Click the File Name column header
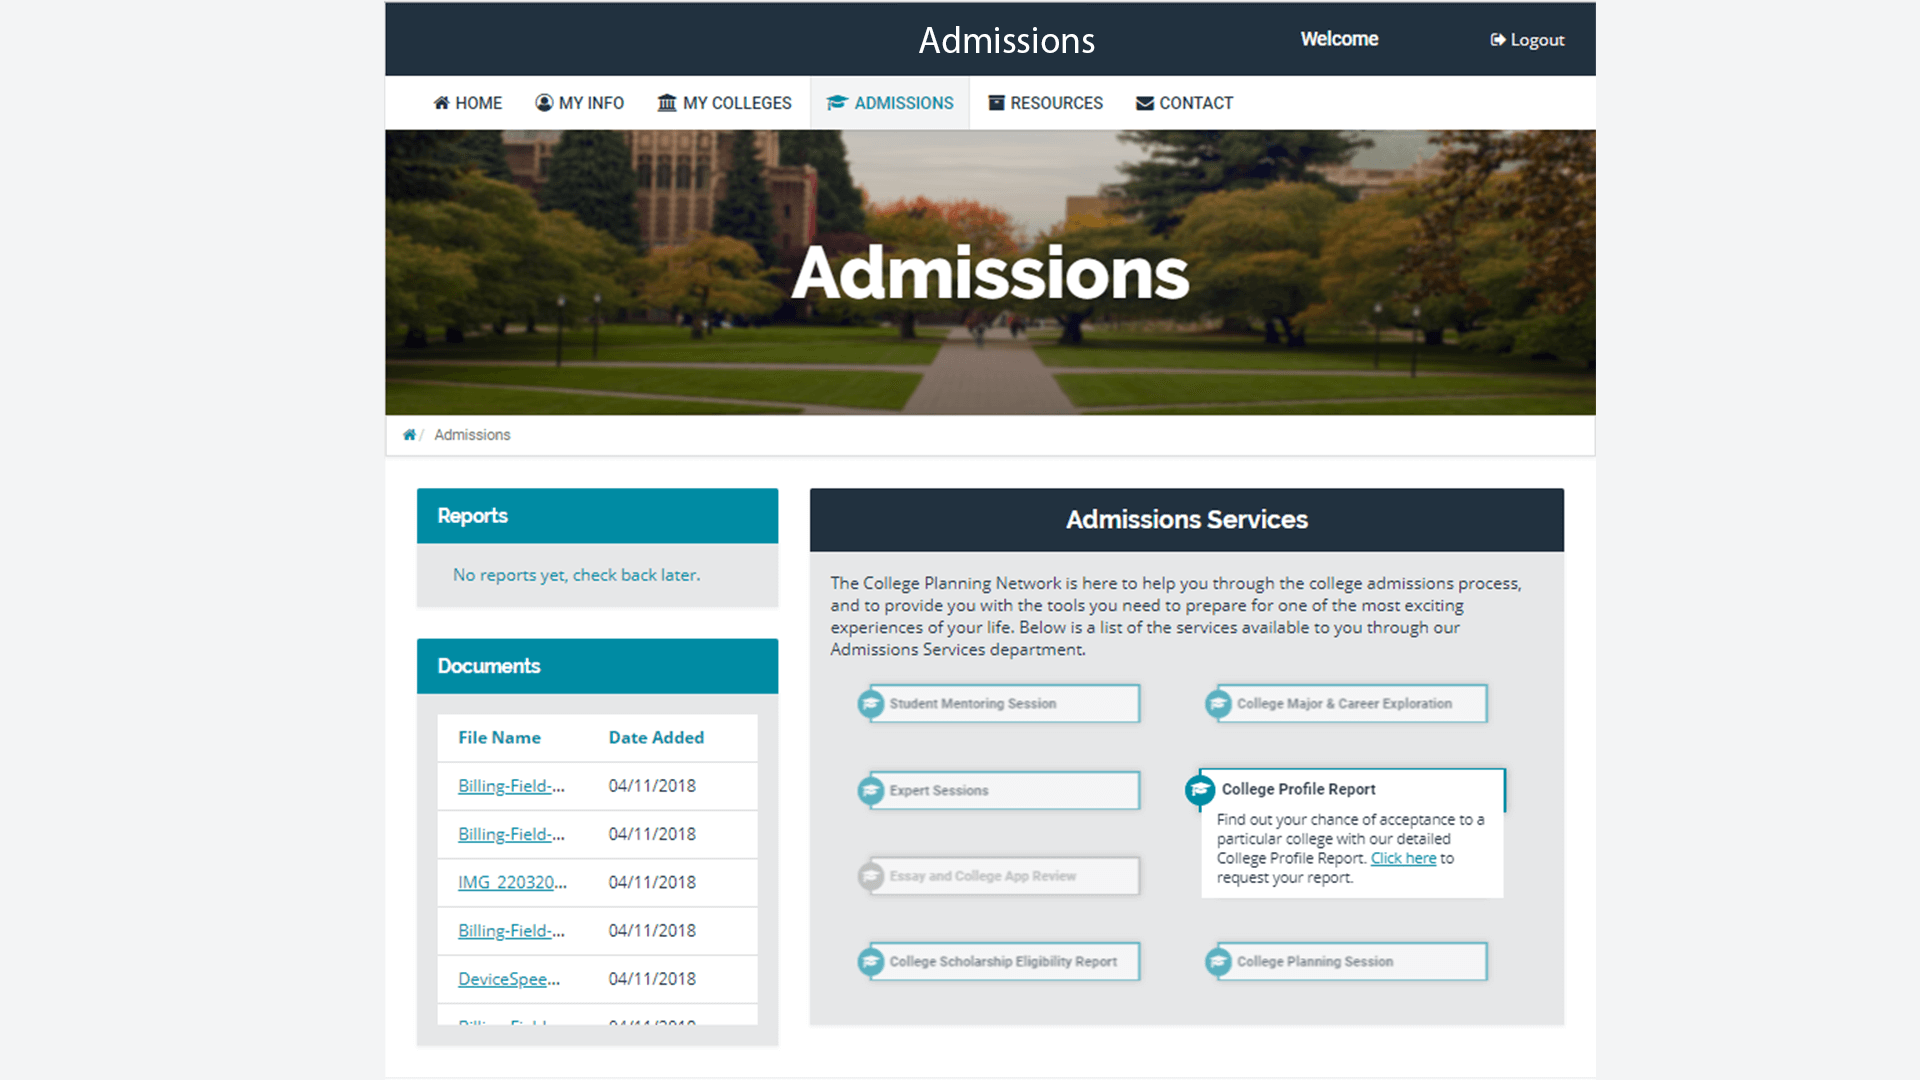 (499, 737)
